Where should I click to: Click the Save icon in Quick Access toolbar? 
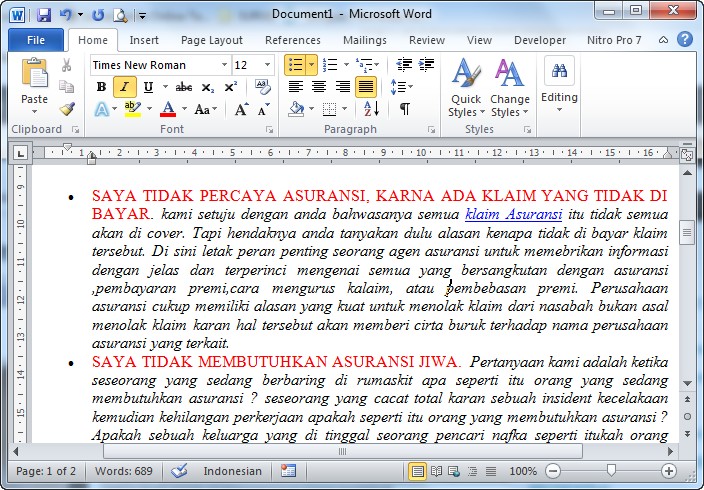pos(44,15)
